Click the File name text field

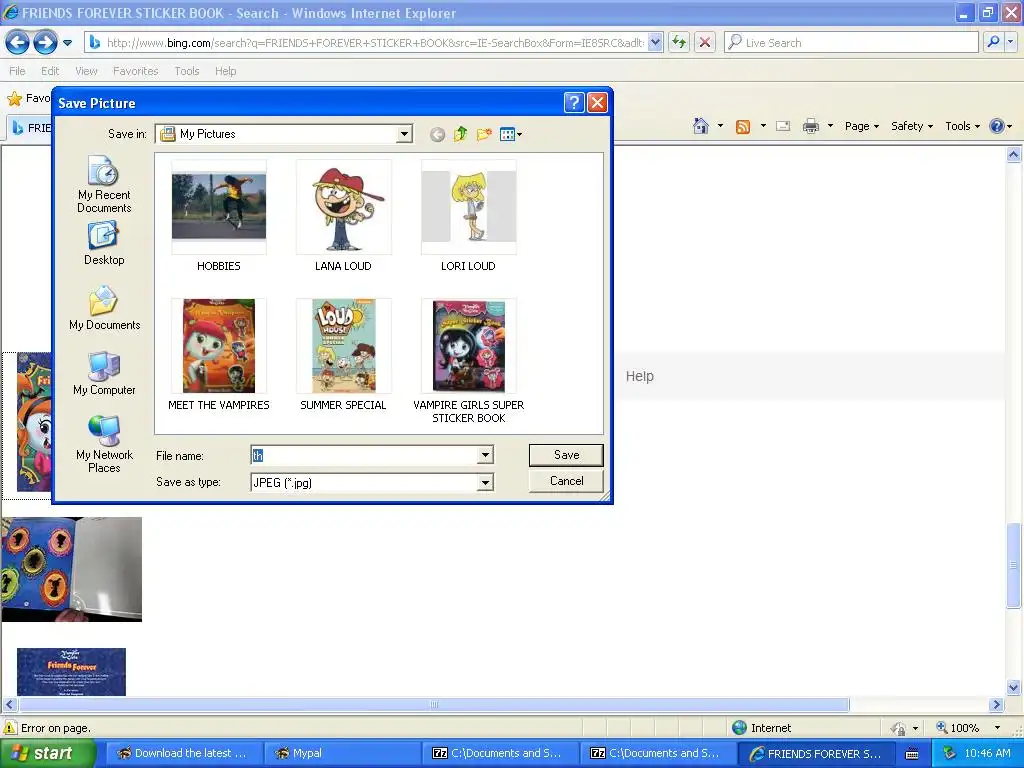[364, 455]
